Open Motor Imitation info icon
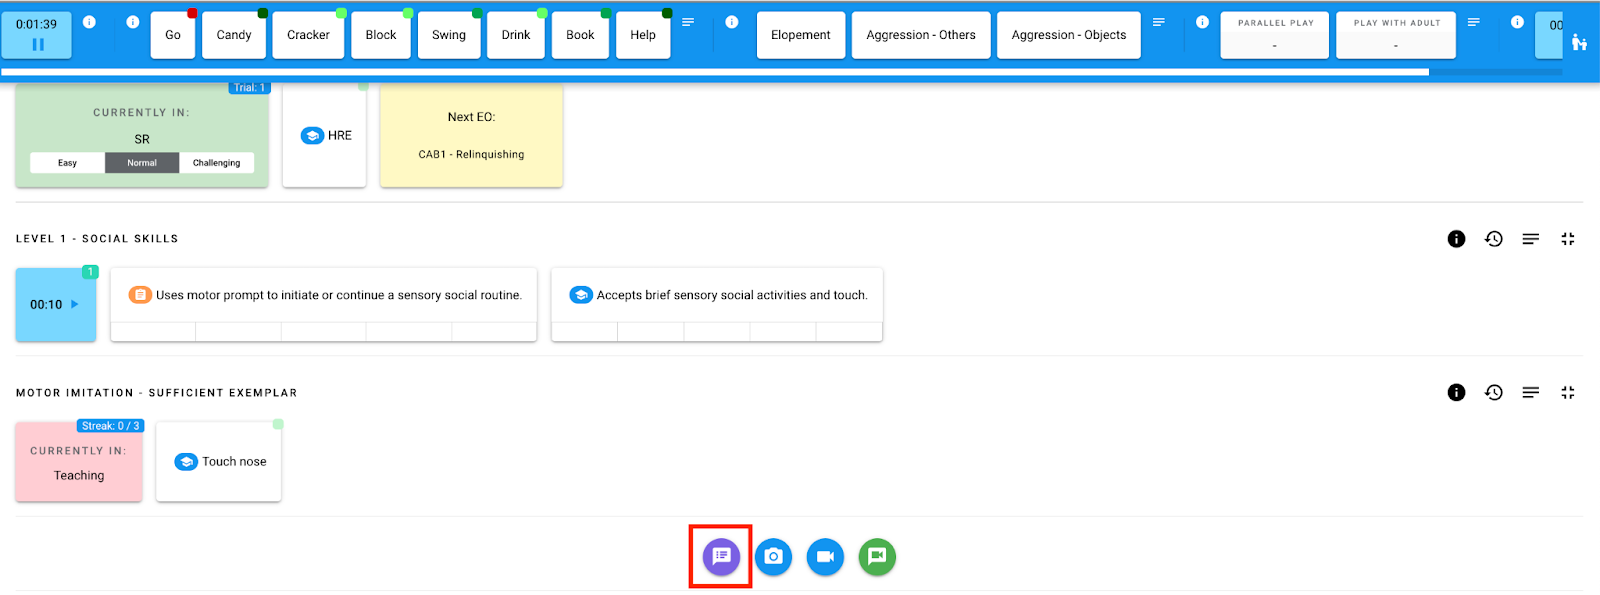1600x595 pixels. 1456,393
